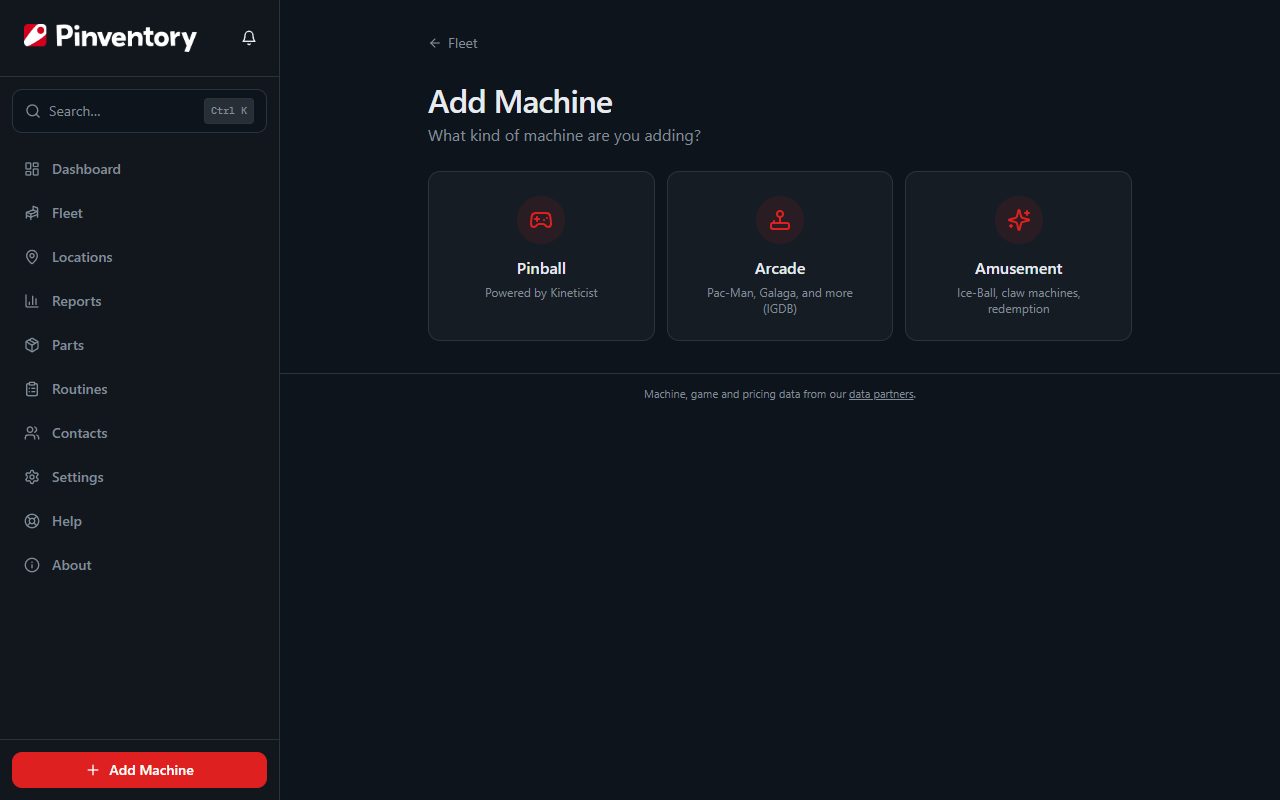The width and height of the screenshot is (1280, 800).
Task: Click the Settings gear icon
Action: [32, 477]
